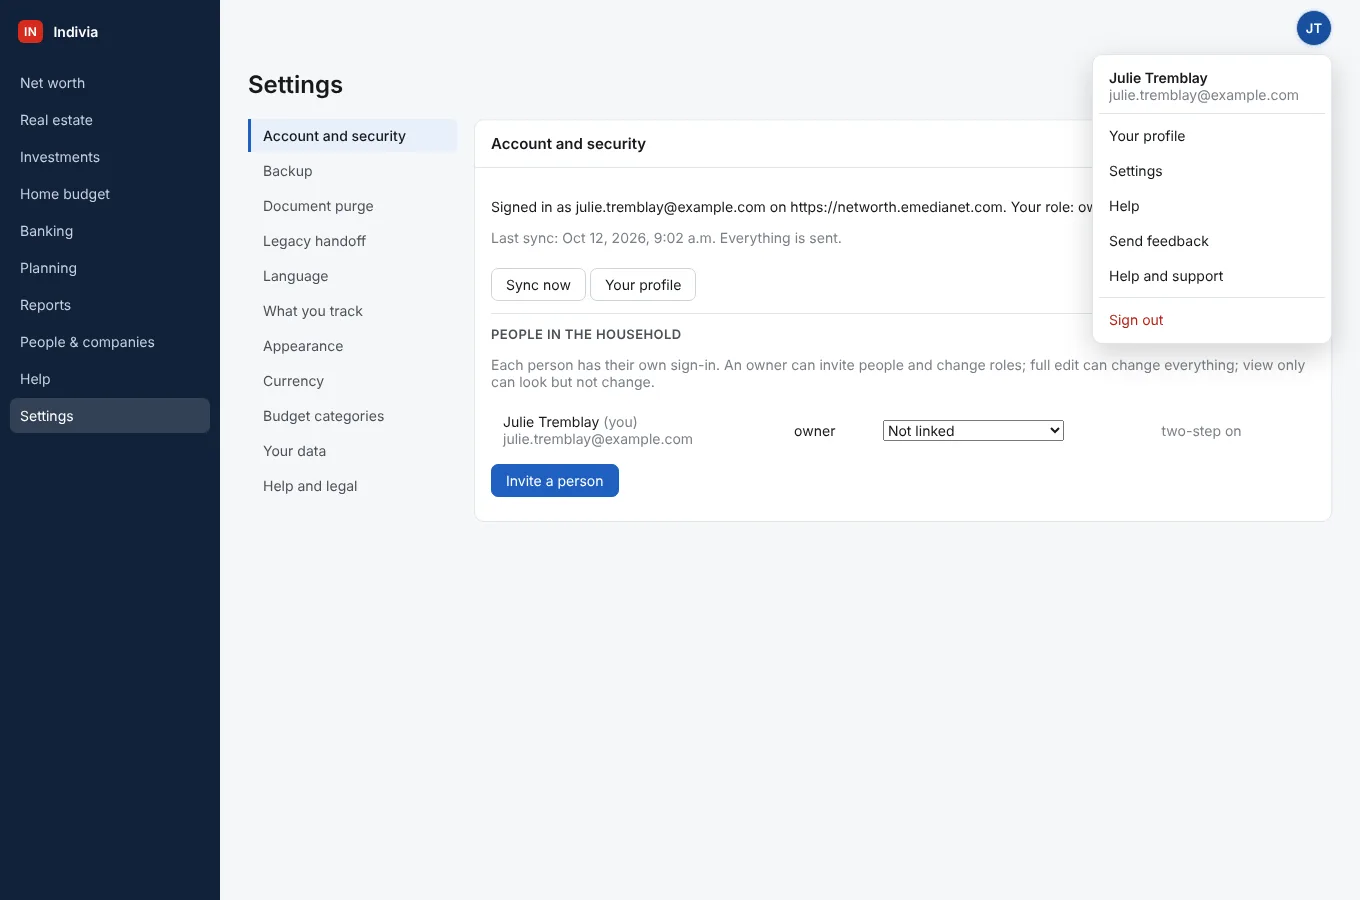
Task: Open Currency settings
Action: point(353,381)
